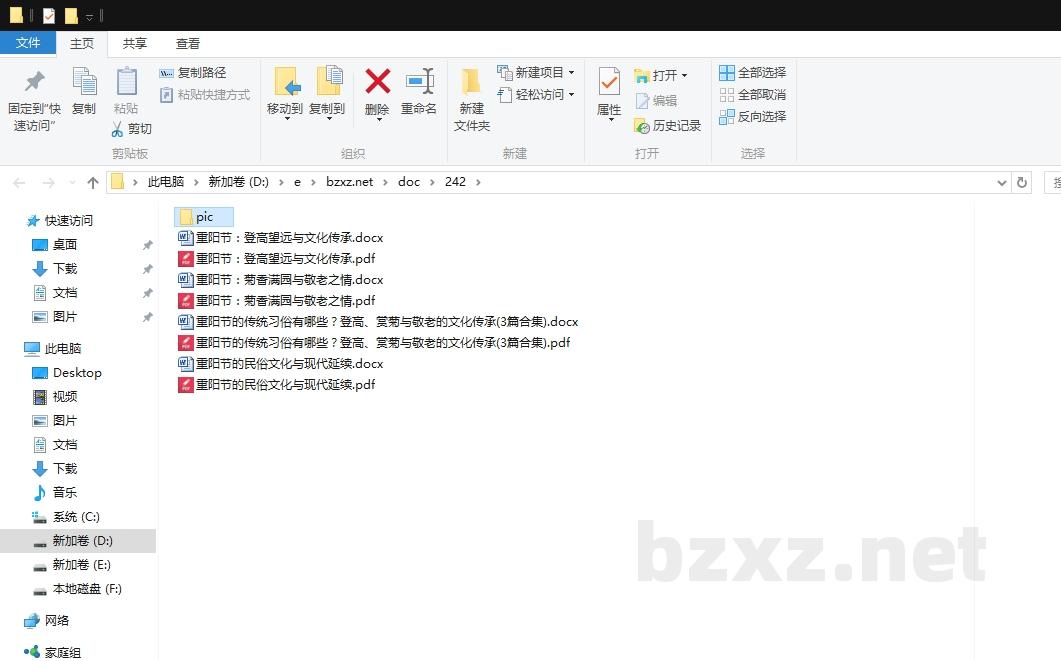The image size is (1061, 661).
Task: Switch to the 查看 ribbon tab
Action: [x=188, y=43]
